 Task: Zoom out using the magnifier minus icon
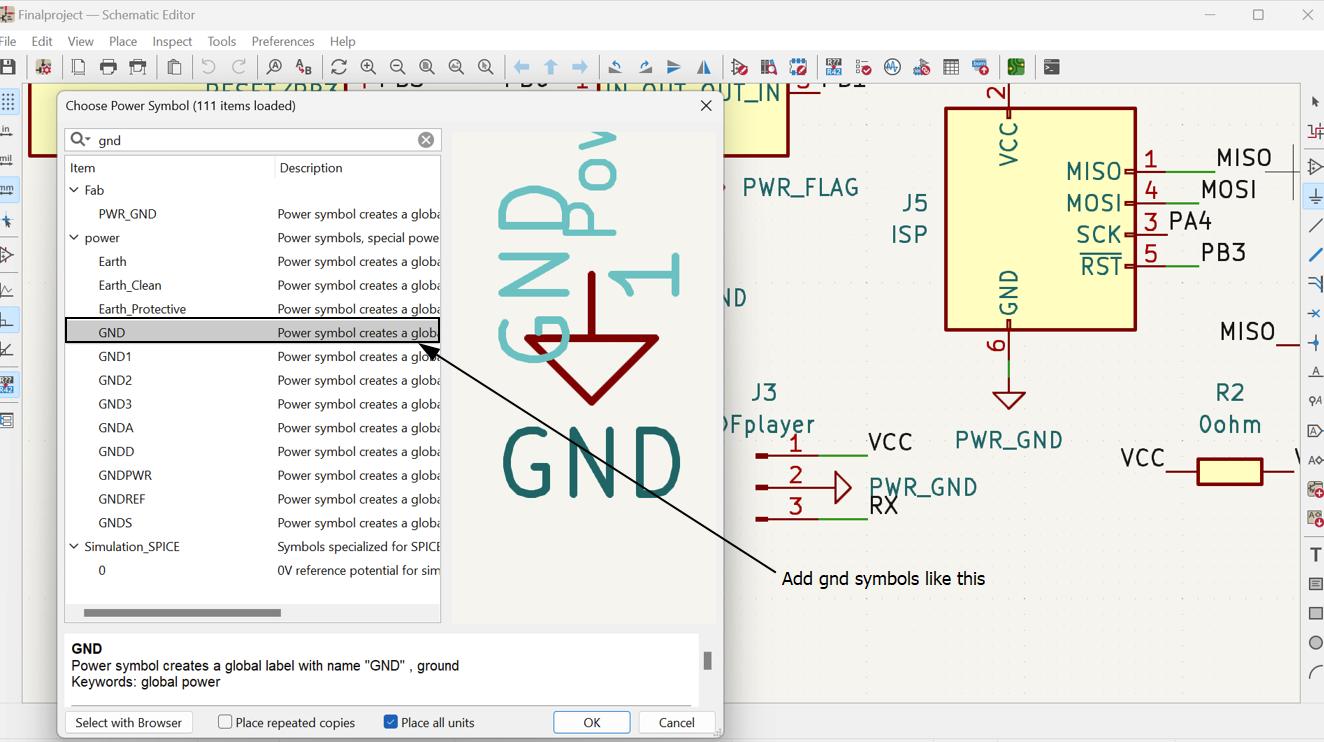click(x=397, y=67)
